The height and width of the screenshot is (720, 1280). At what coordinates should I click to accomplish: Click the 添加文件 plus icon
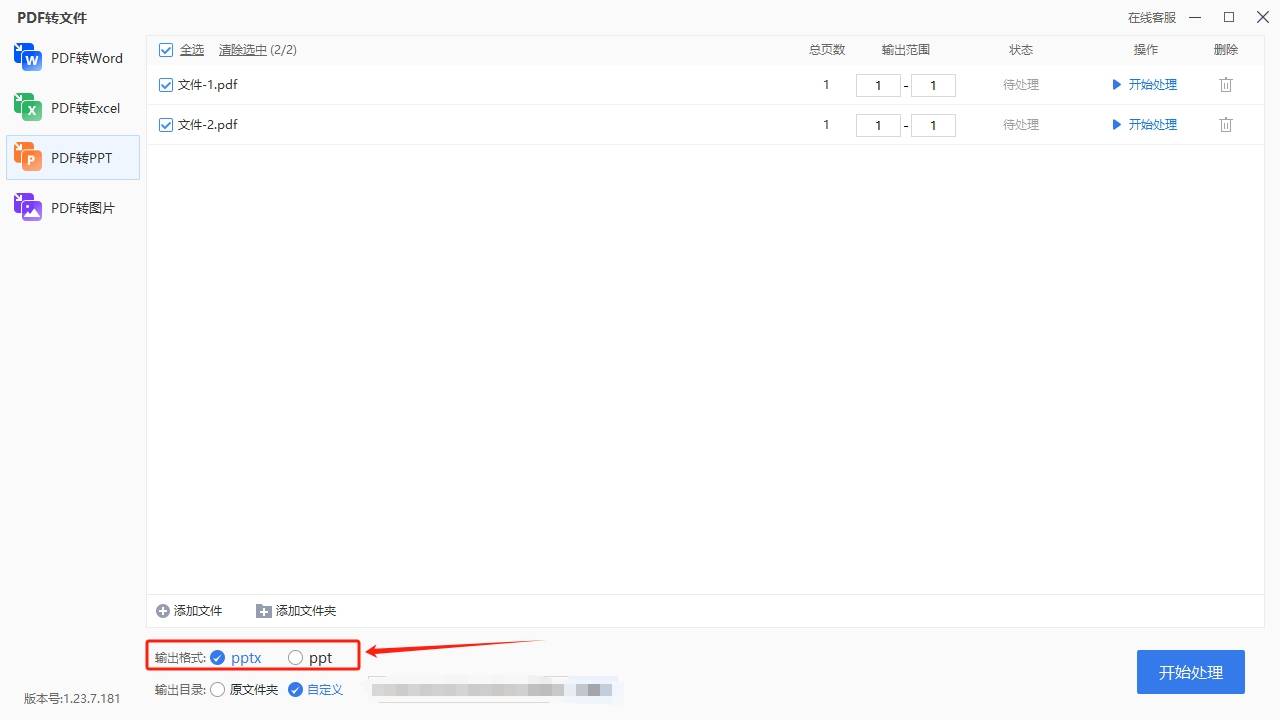[162, 610]
